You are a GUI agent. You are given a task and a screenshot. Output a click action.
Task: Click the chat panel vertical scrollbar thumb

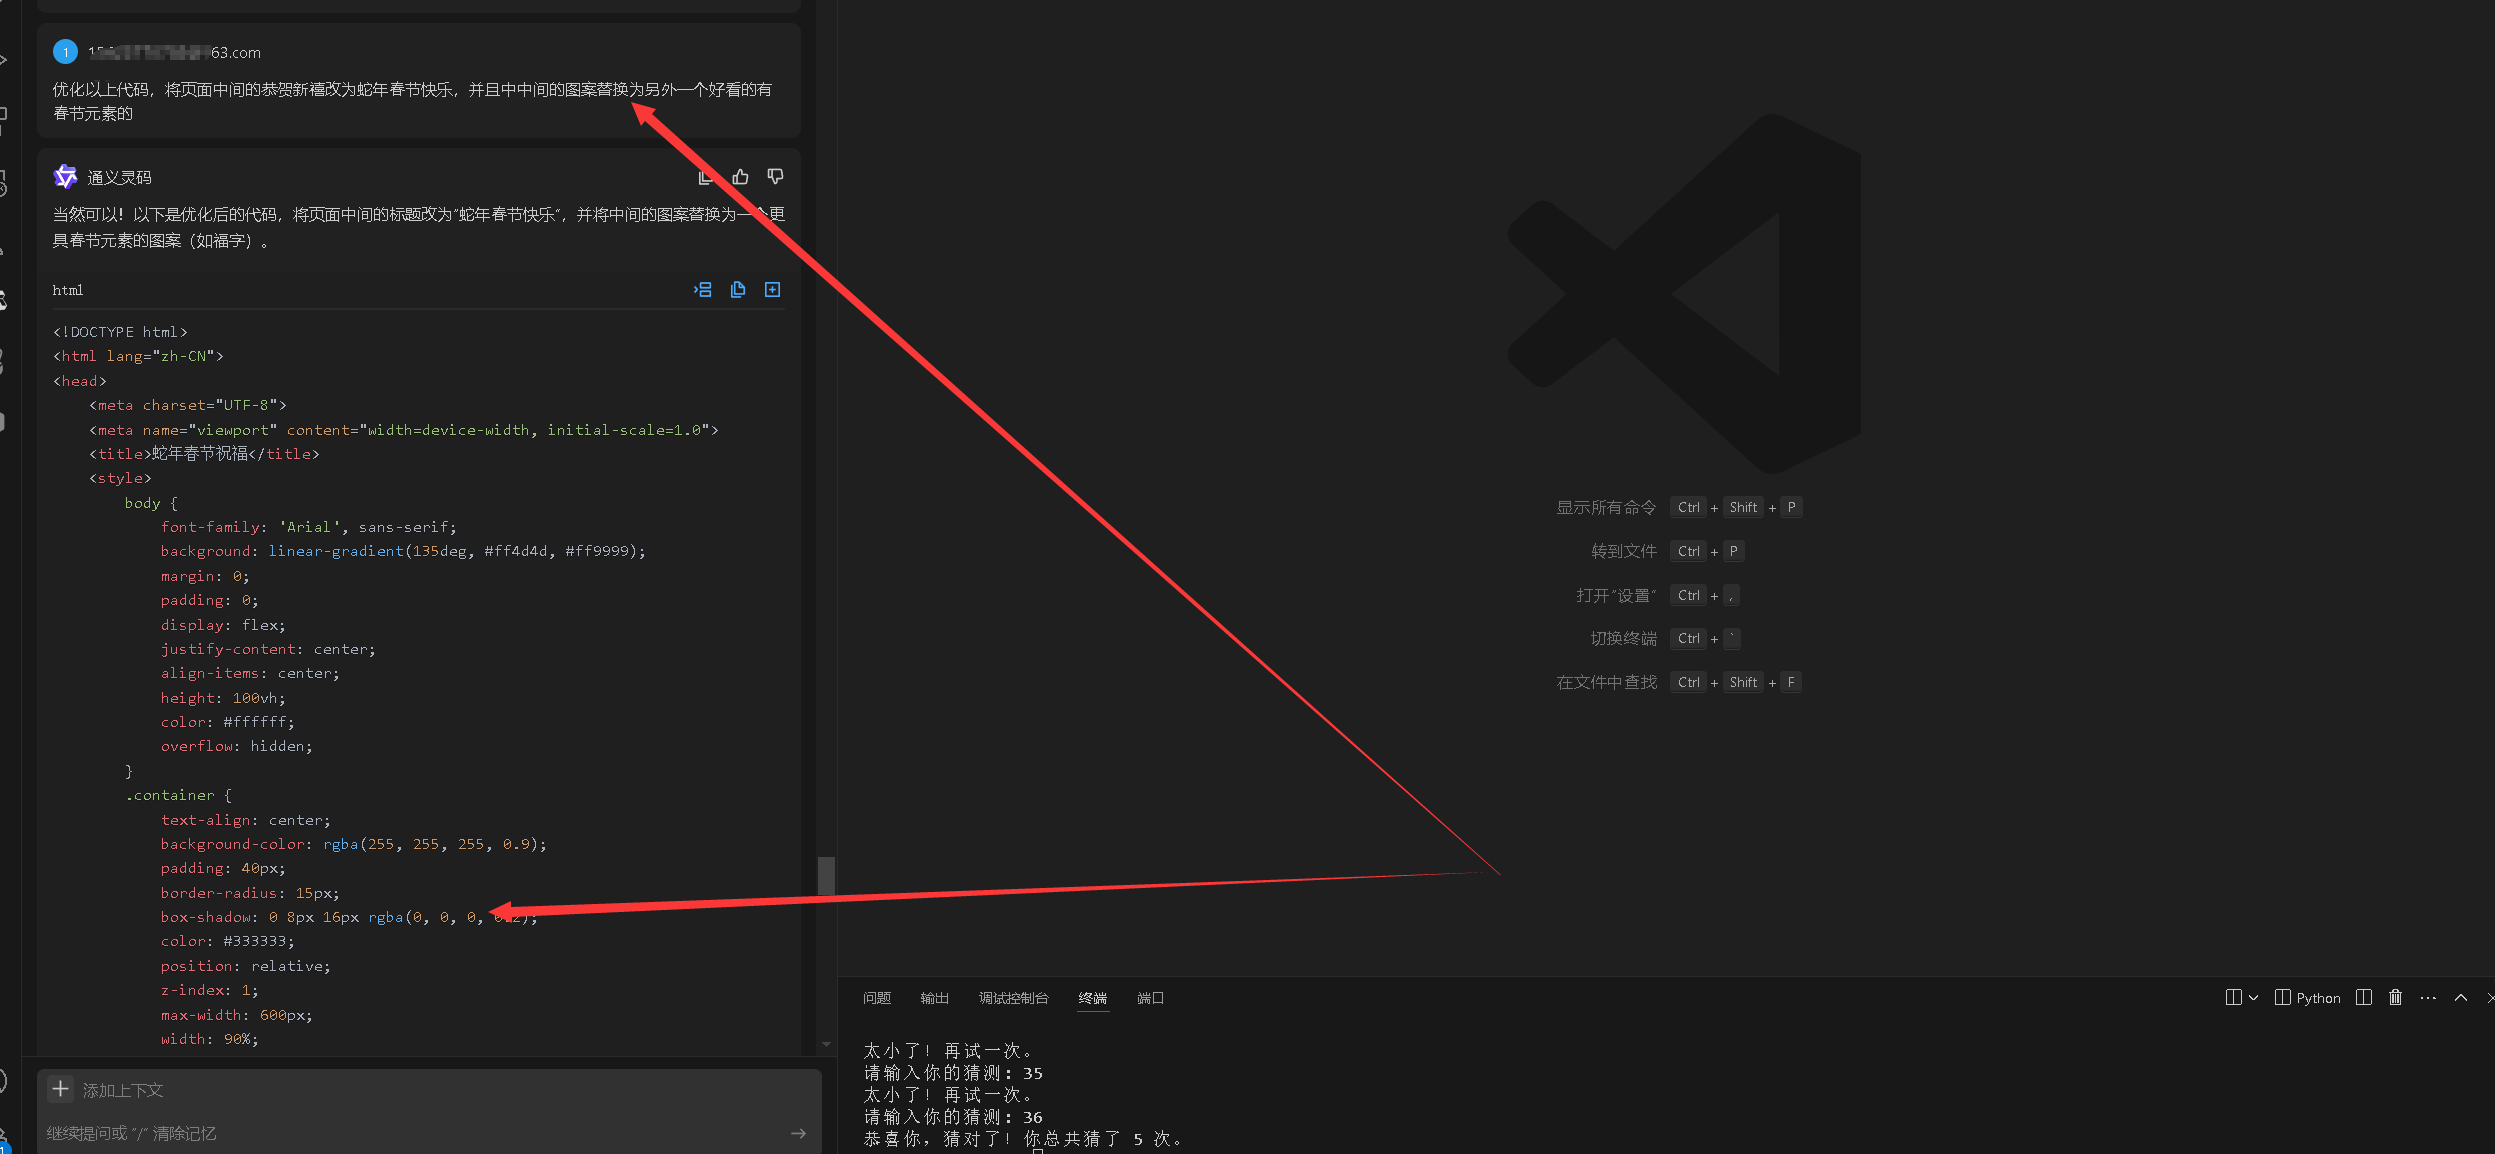pos(826,876)
